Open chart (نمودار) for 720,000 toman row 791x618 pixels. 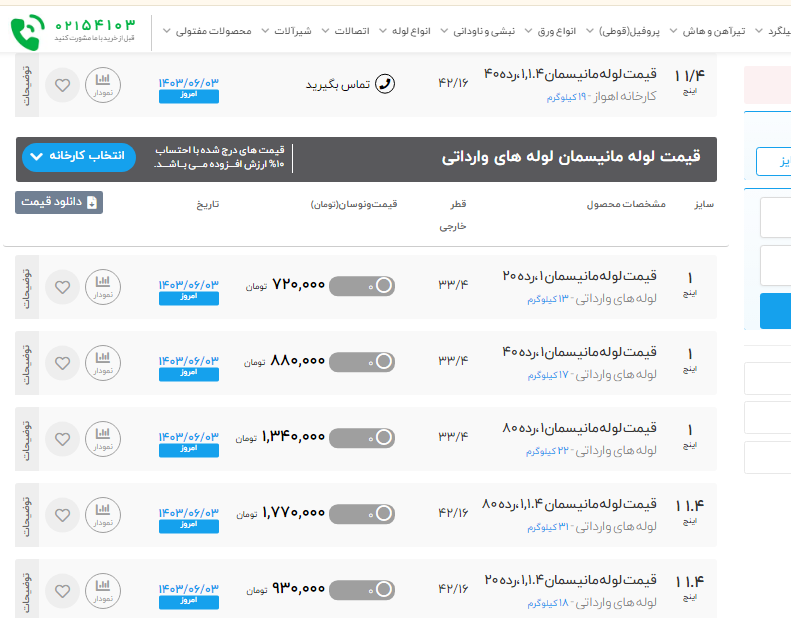pyautogui.click(x=102, y=286)
